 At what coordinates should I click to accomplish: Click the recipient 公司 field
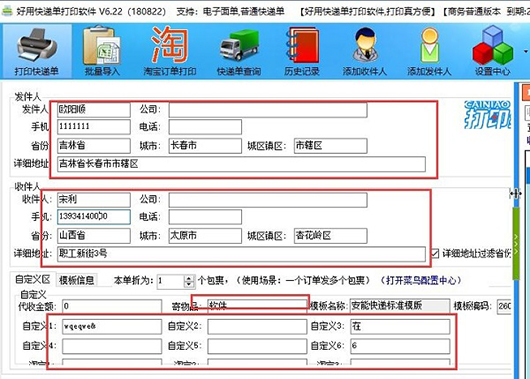(268, 200)
